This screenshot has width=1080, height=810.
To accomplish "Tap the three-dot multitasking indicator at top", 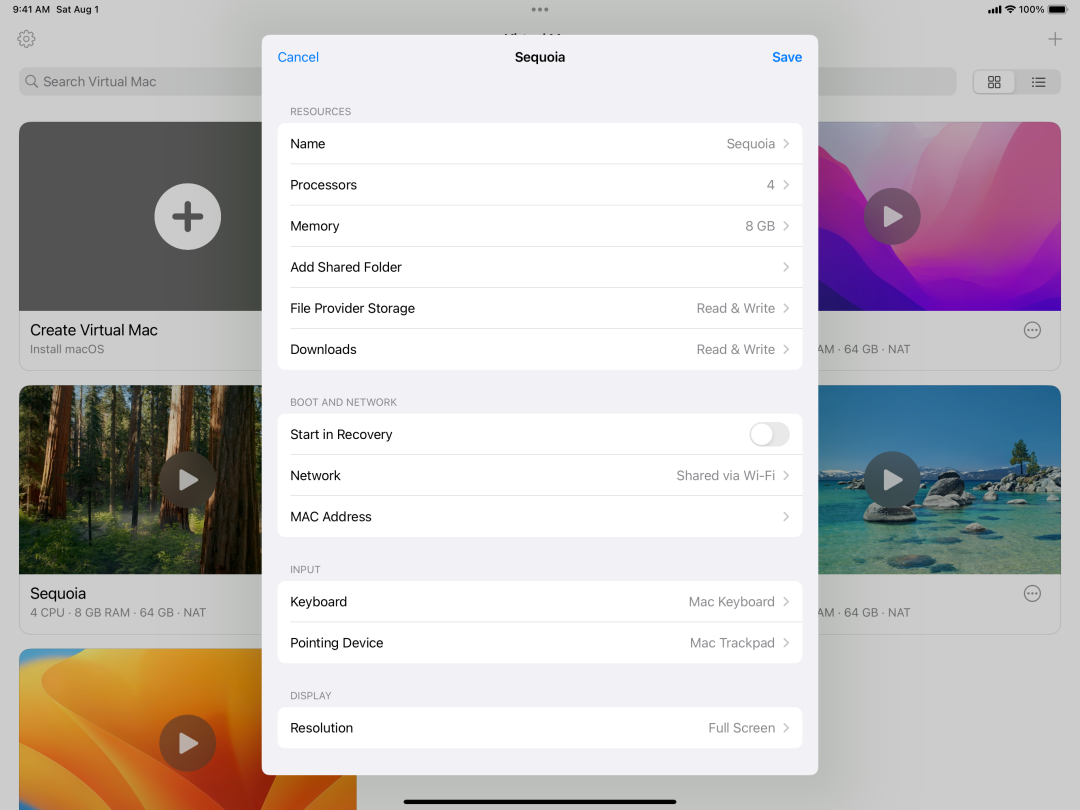I will coord(540,10).
